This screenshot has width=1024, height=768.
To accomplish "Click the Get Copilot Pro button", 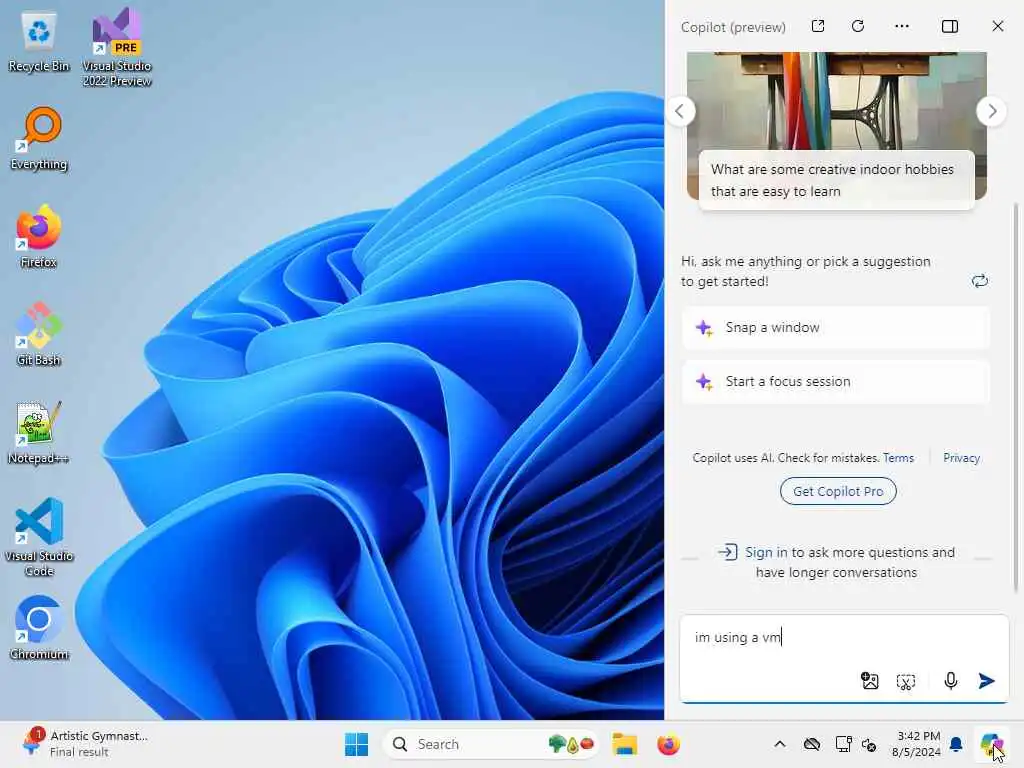I will [x=838, y=491].
